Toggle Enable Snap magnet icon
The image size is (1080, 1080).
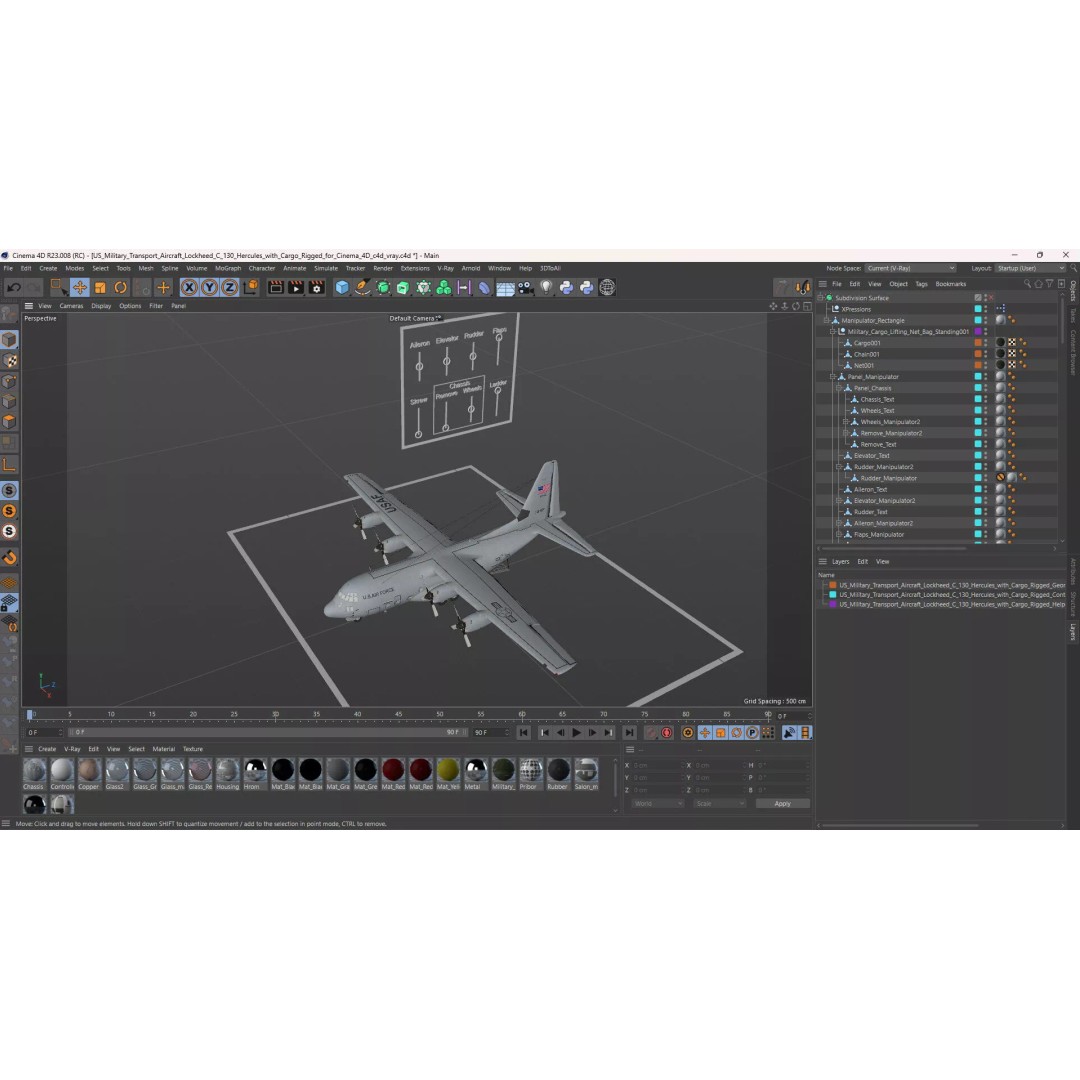(10, 557)
